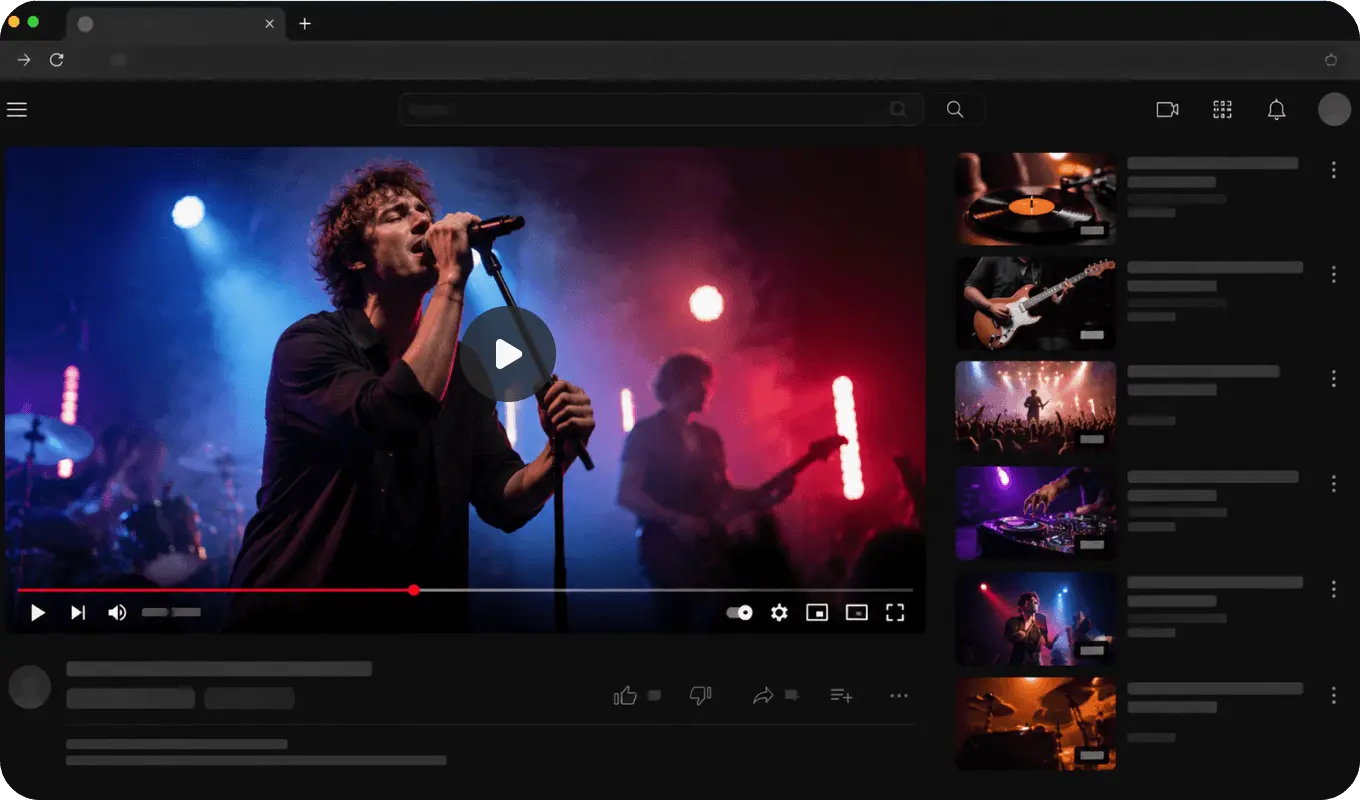Open the sidebar thumbnail of the singer on stage

pyautogui.click(x=1035, y=618)
